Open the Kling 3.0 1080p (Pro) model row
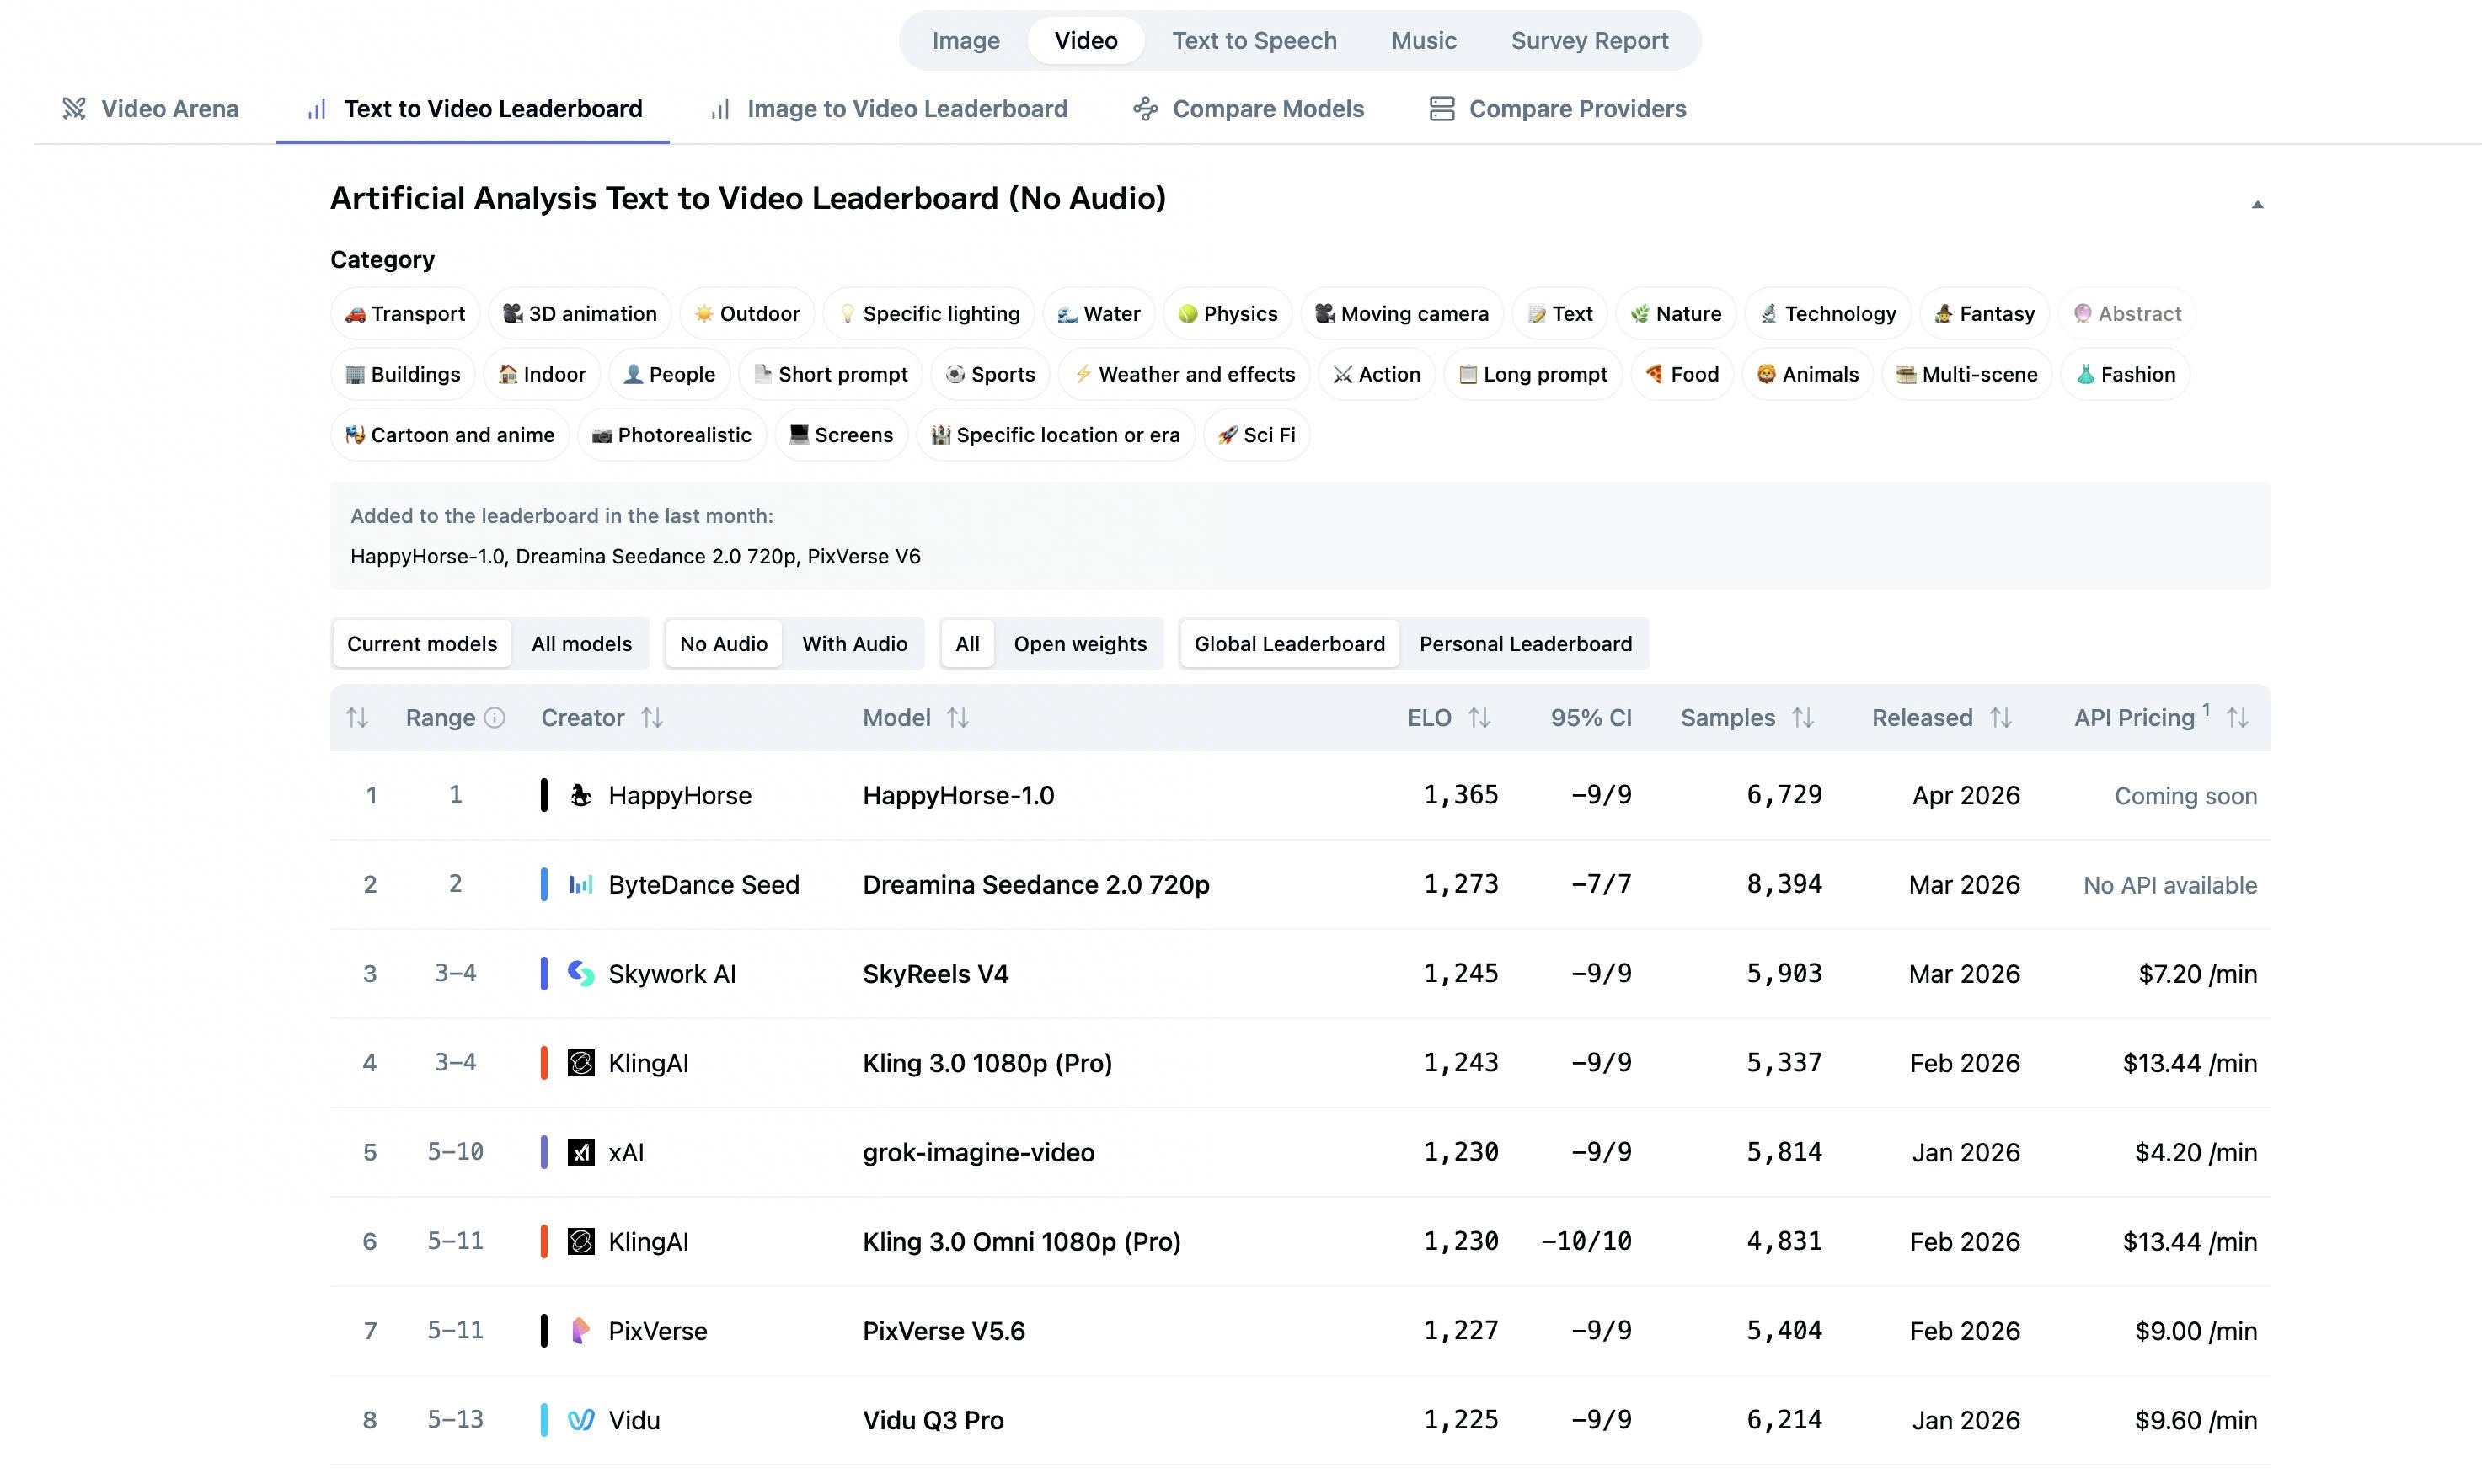Viewport: 2482px width, 1484px height. (x=986, y=1062)
